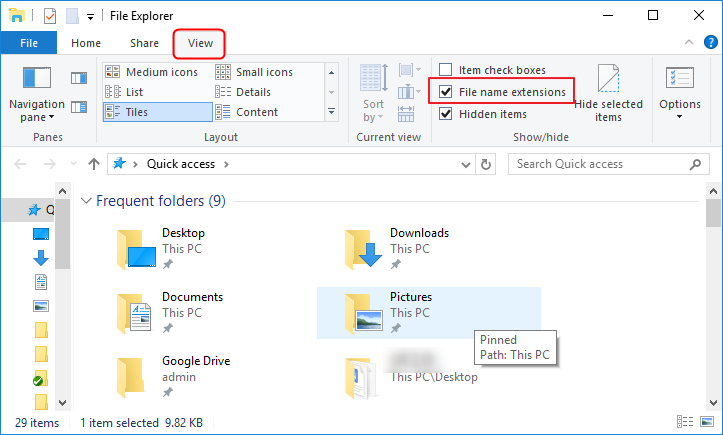Toggle the Preview pane icon
This screenshot has height=435, width=723.
[79, 78]
